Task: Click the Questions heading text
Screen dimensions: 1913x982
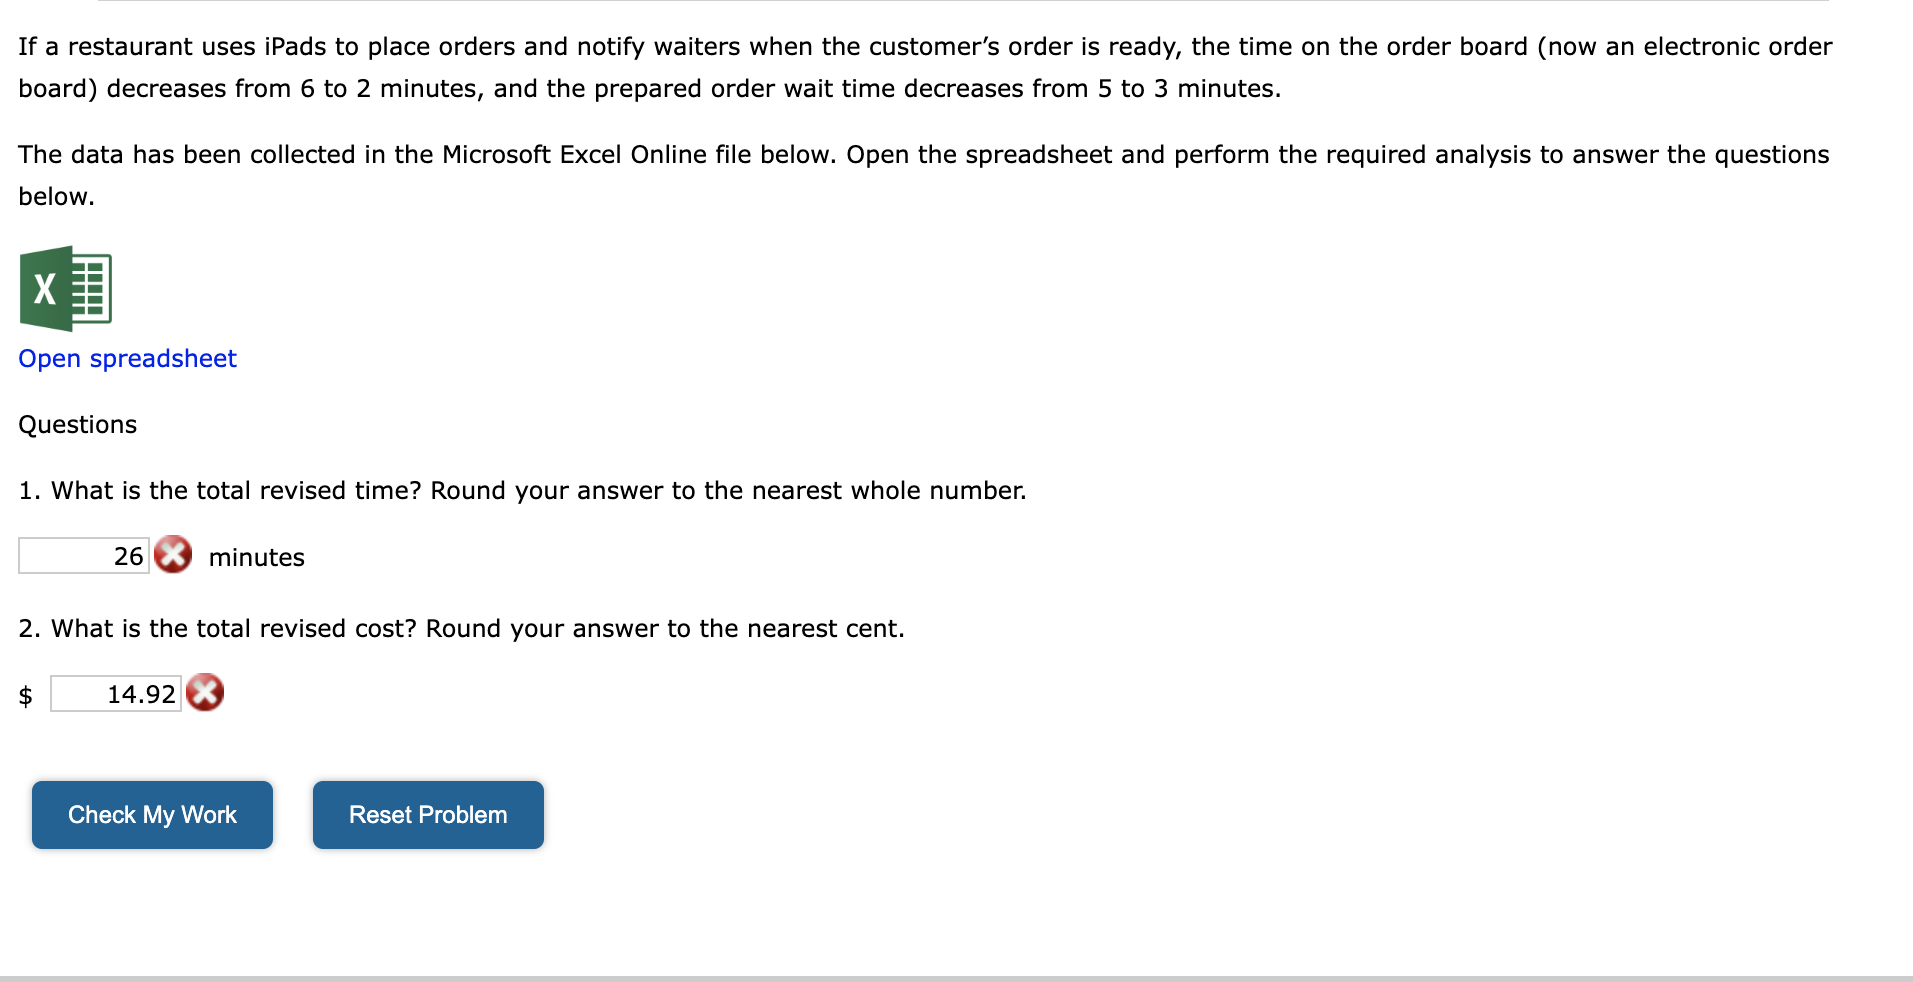Action: coord(77,424)
